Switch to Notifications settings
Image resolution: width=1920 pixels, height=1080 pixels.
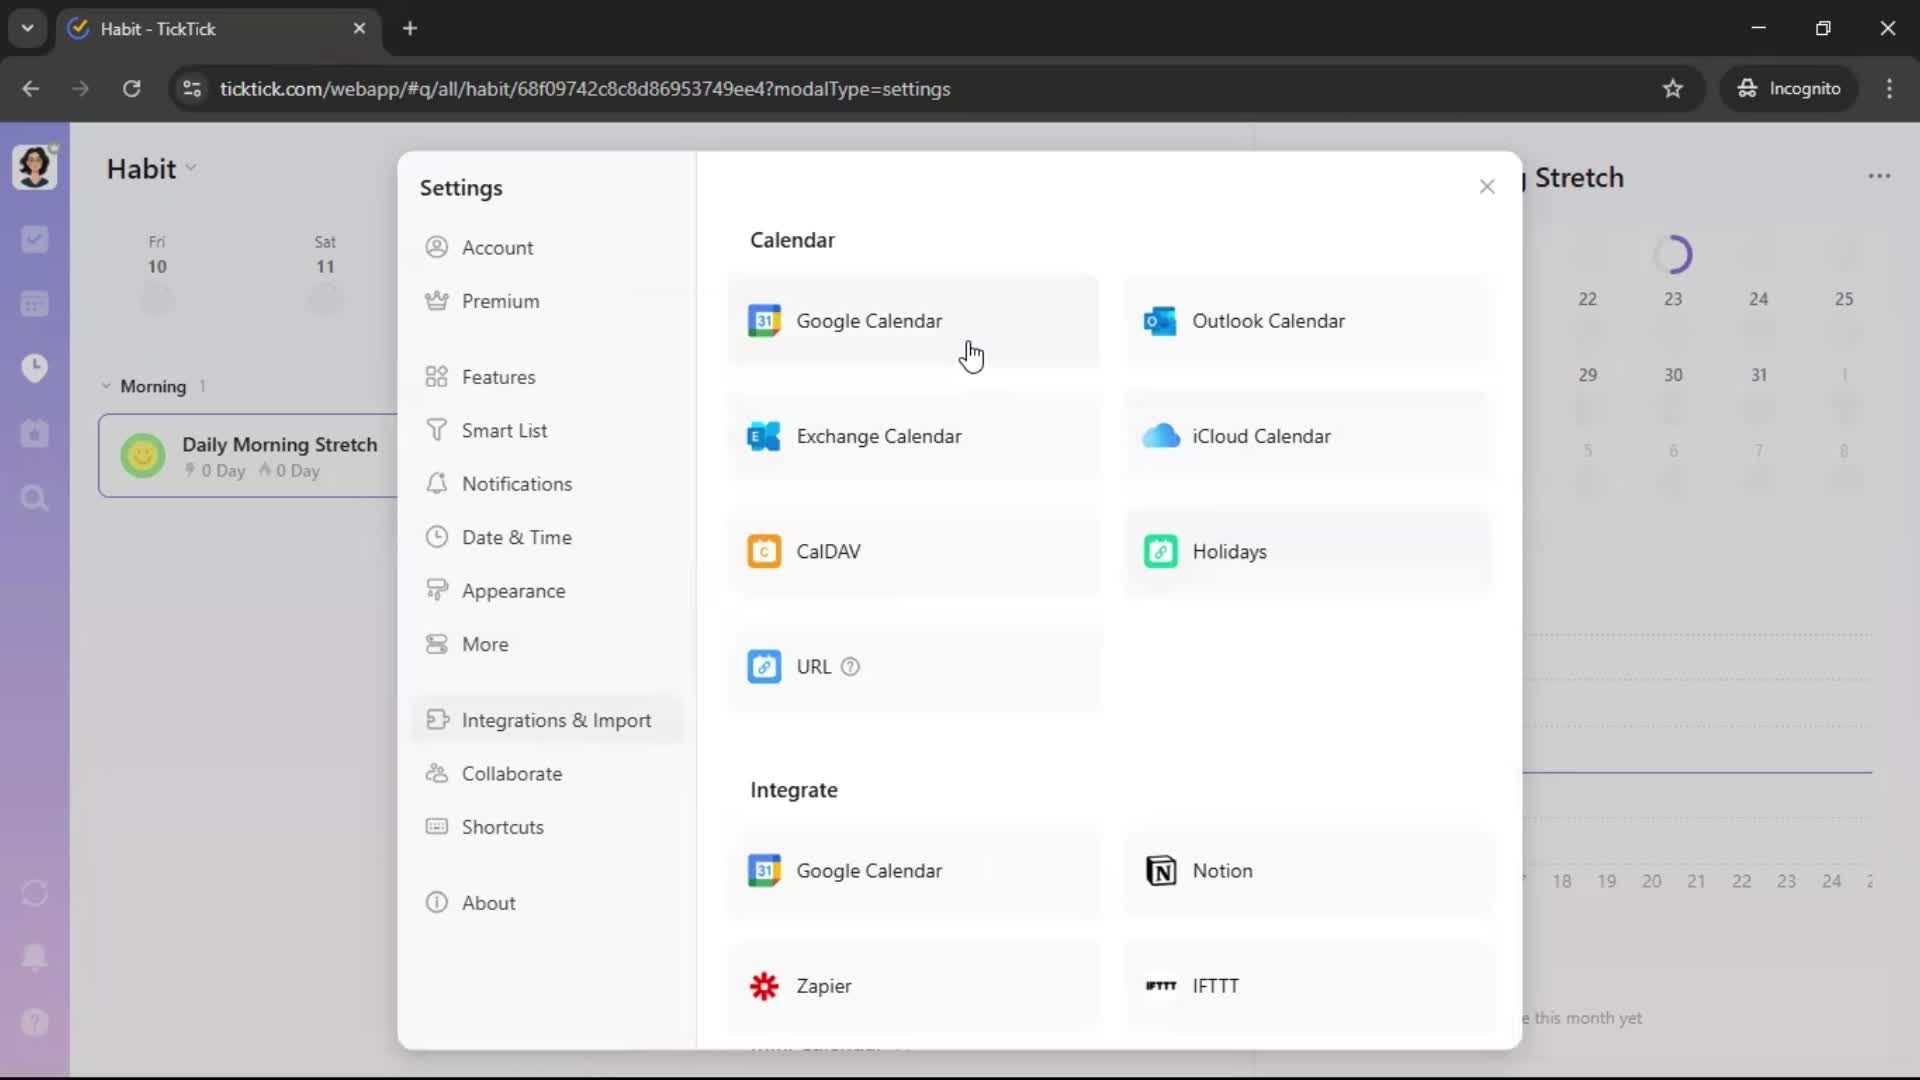516,484
